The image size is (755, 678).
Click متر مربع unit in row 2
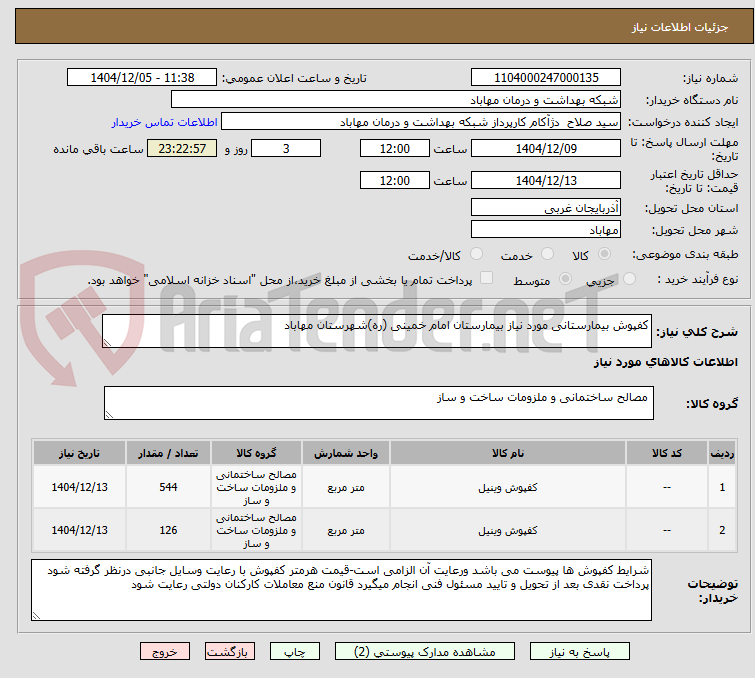(346, 531)
